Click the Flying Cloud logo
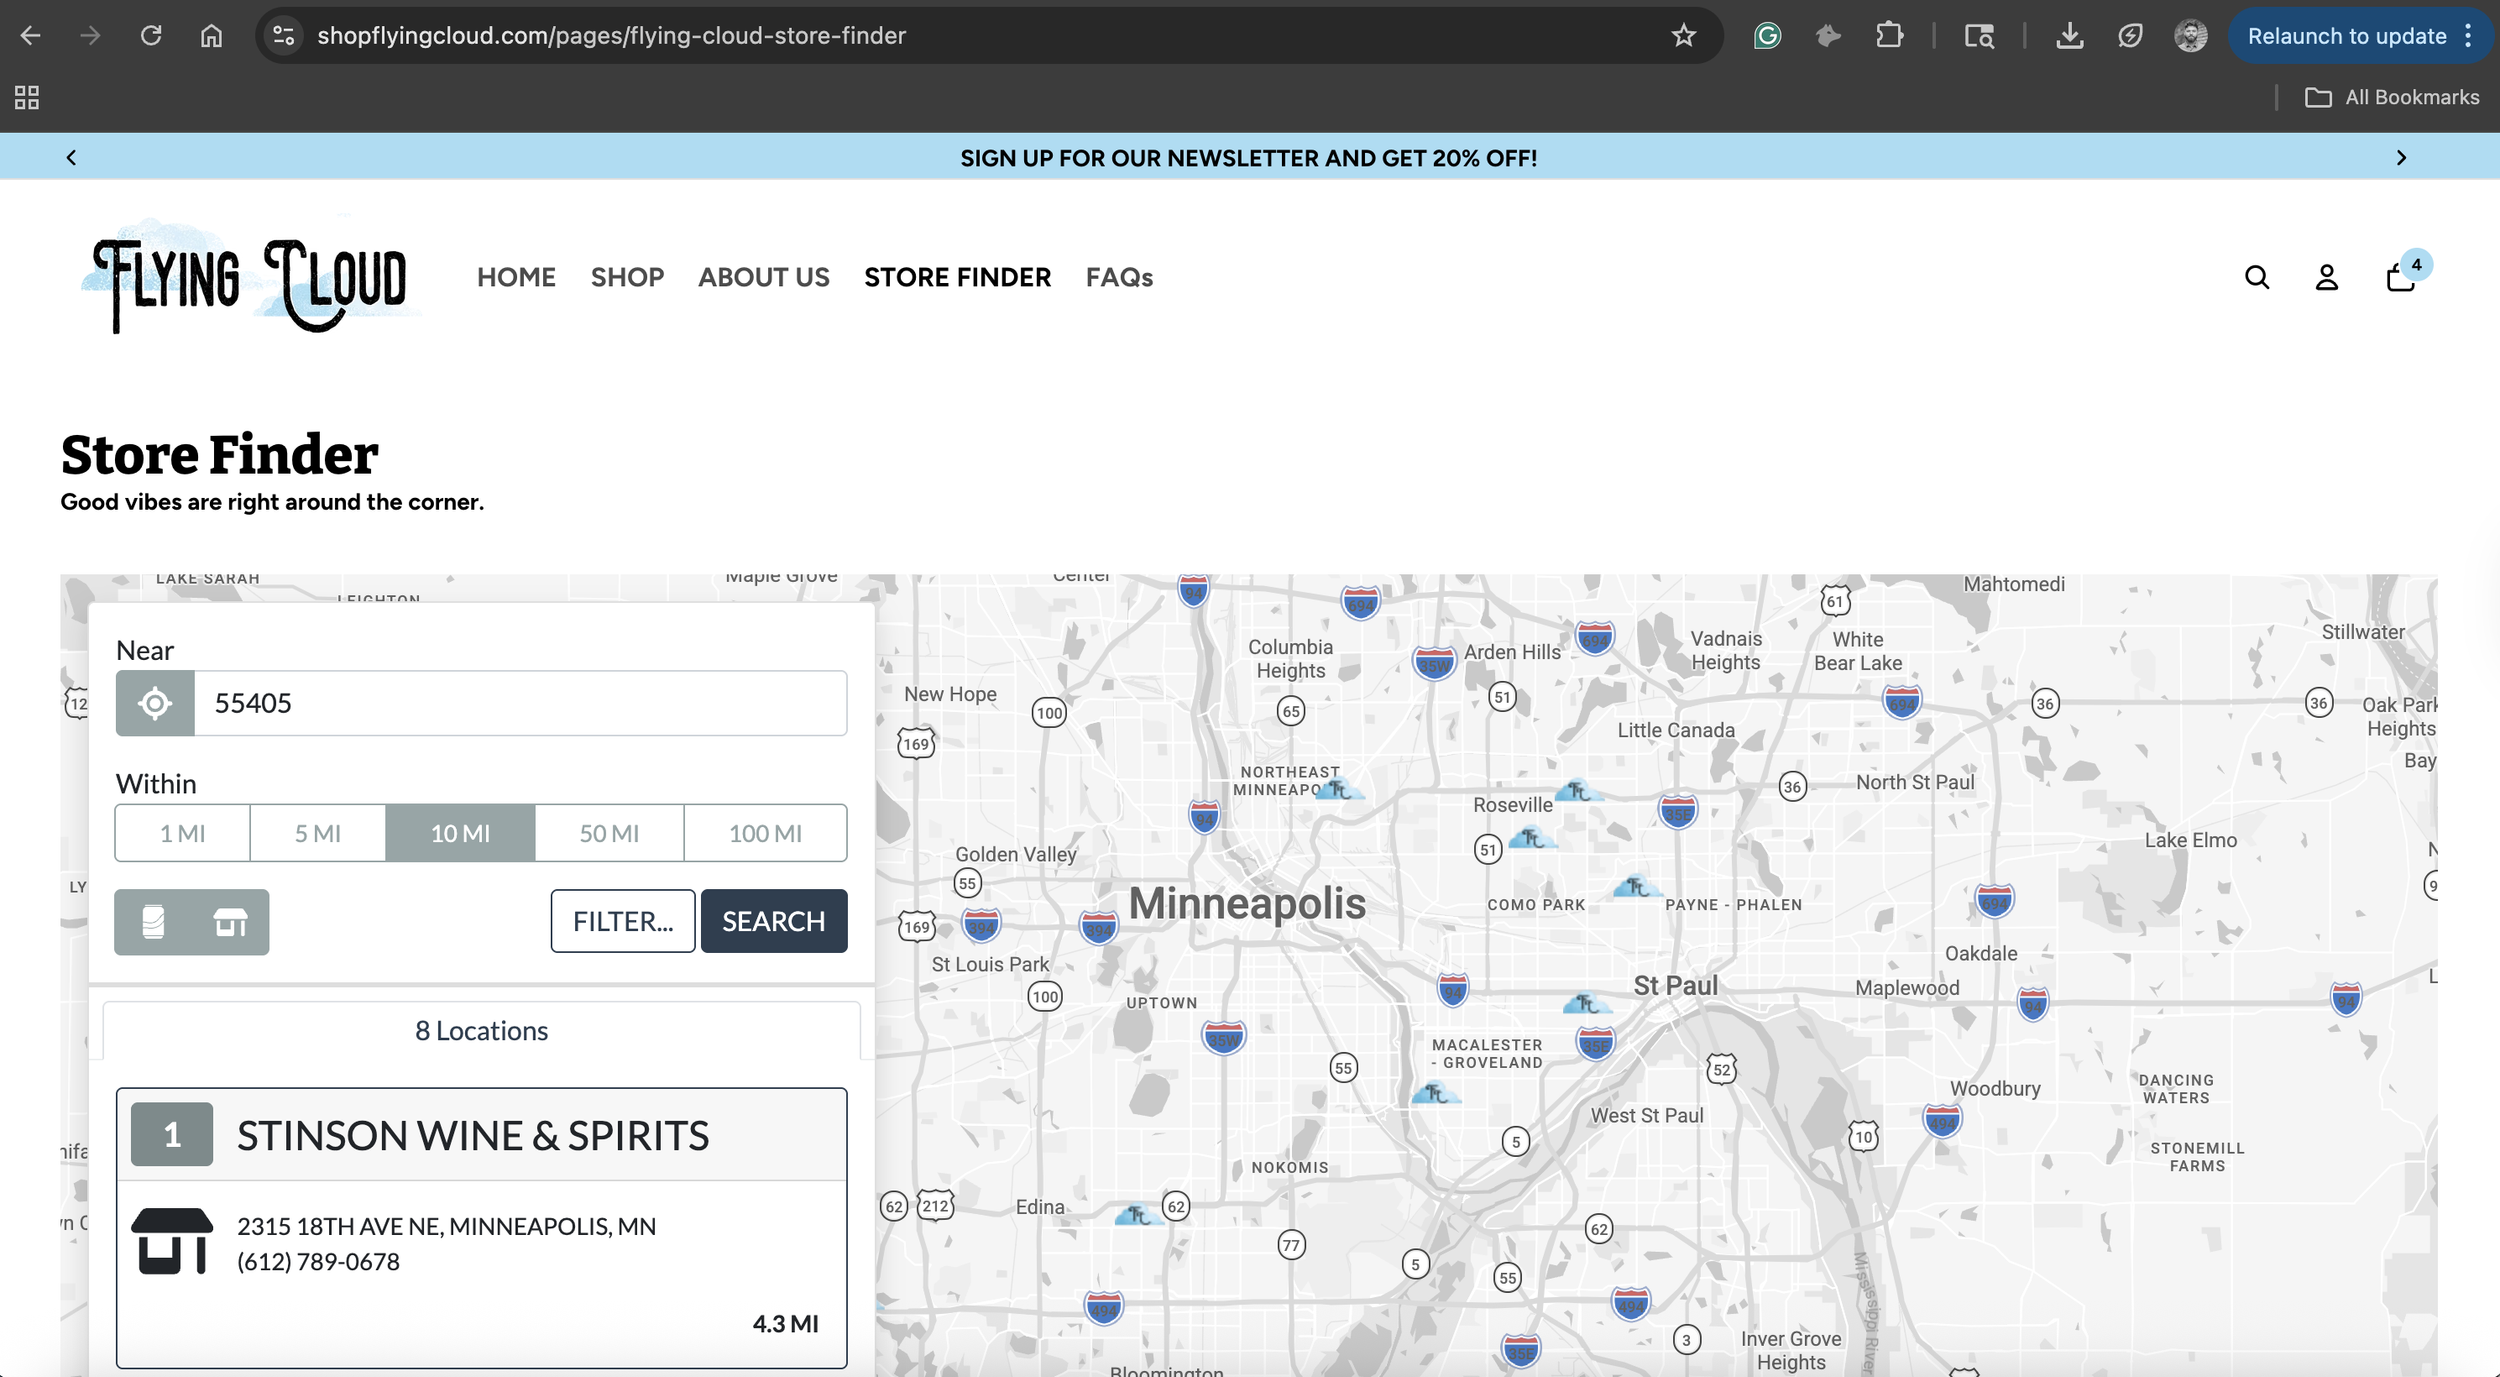Viewport: 2500px width, 1377px height. click(250, 277)
